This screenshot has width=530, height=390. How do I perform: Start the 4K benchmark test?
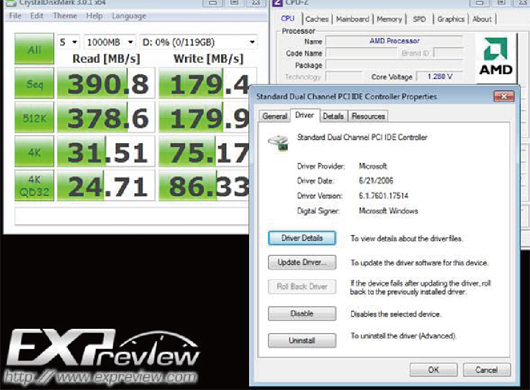coord(34,152)
